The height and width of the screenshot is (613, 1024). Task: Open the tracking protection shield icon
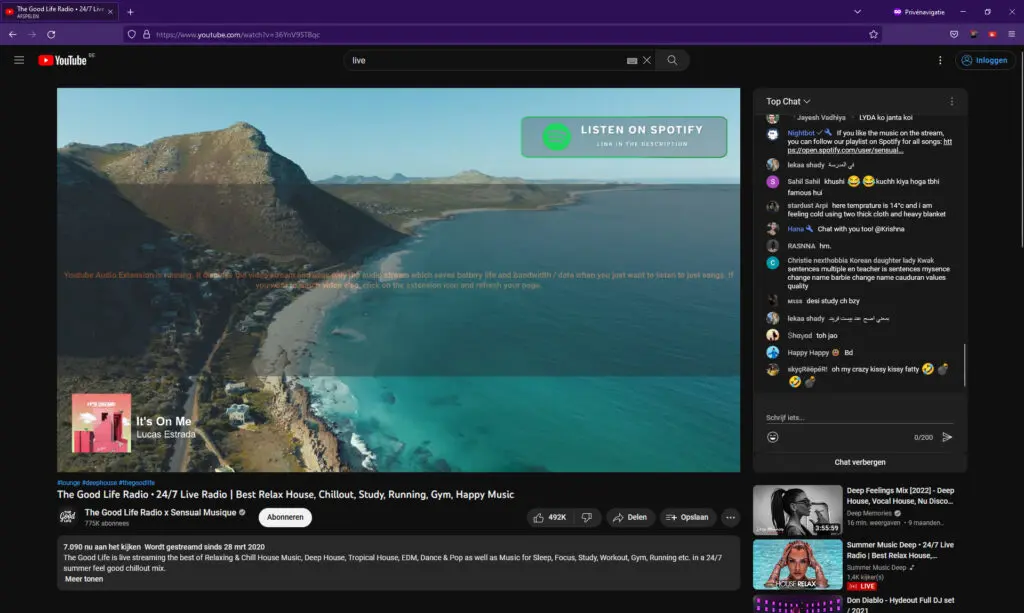coord(131,35)
